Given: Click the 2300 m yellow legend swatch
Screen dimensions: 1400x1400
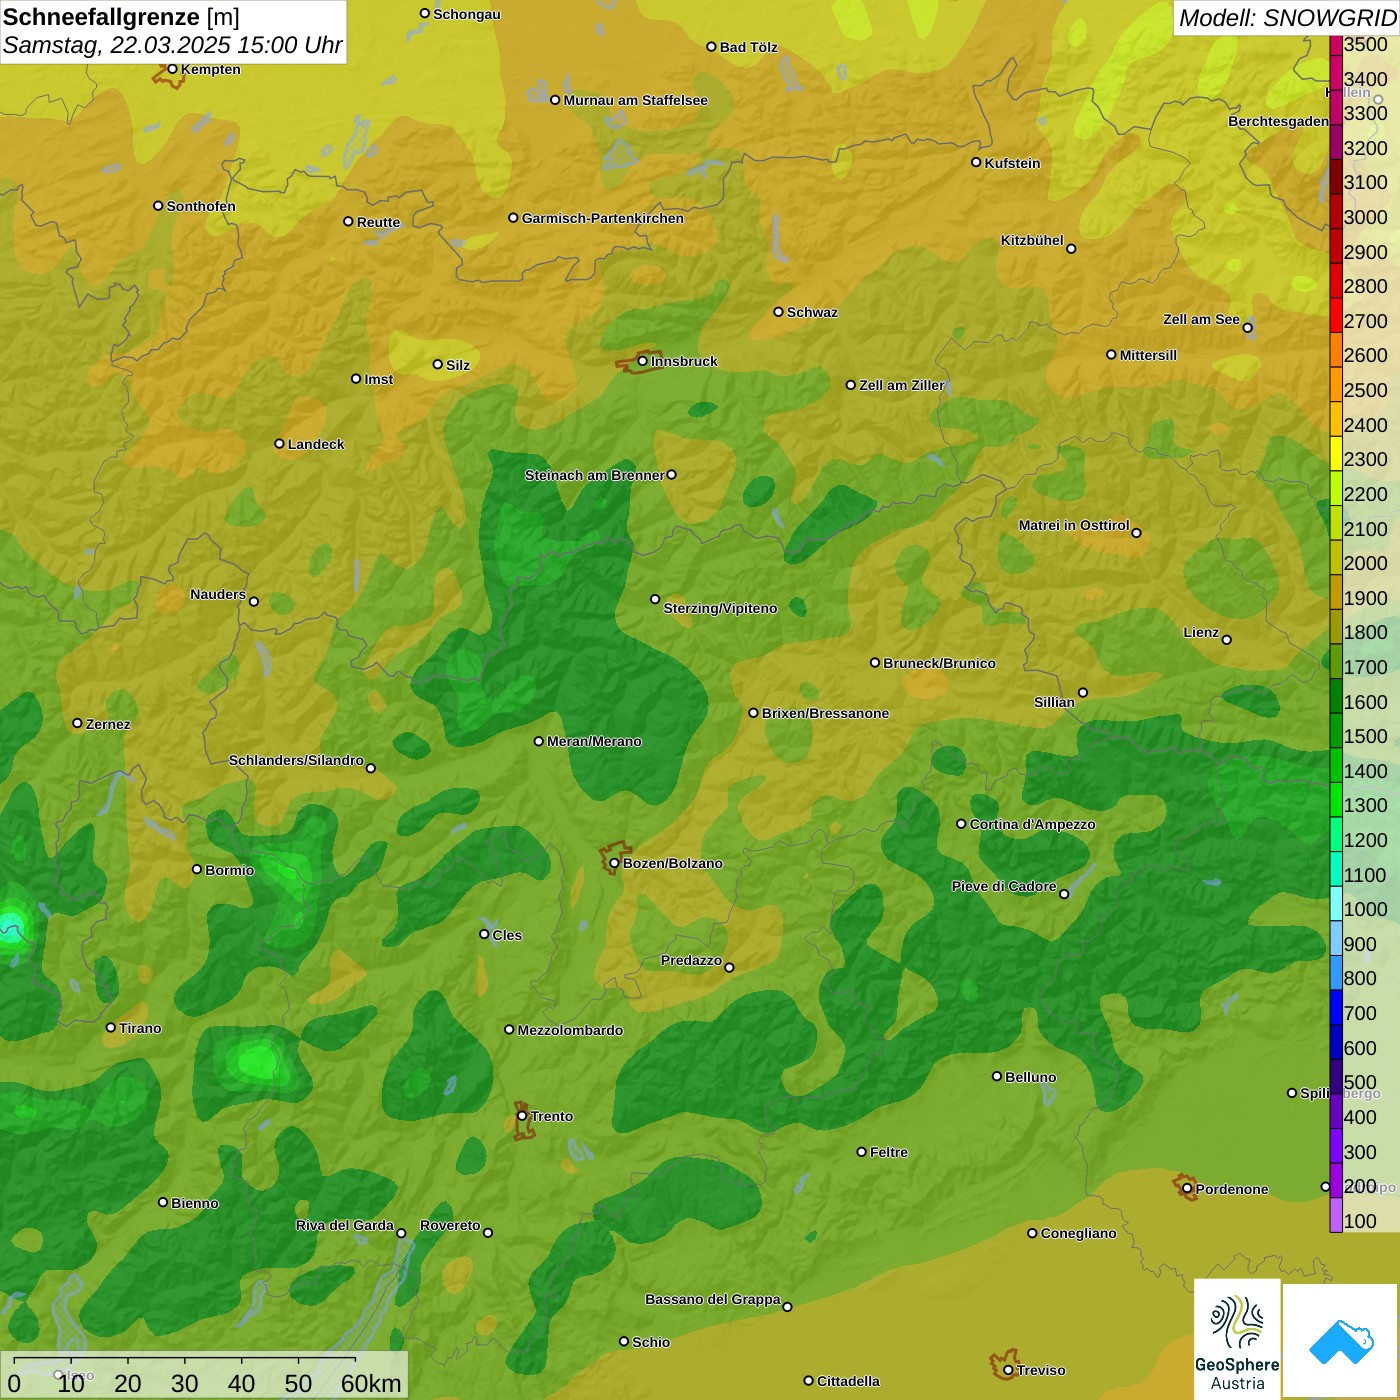Looking at the screenshot, I should click(x=1336, y=454).
